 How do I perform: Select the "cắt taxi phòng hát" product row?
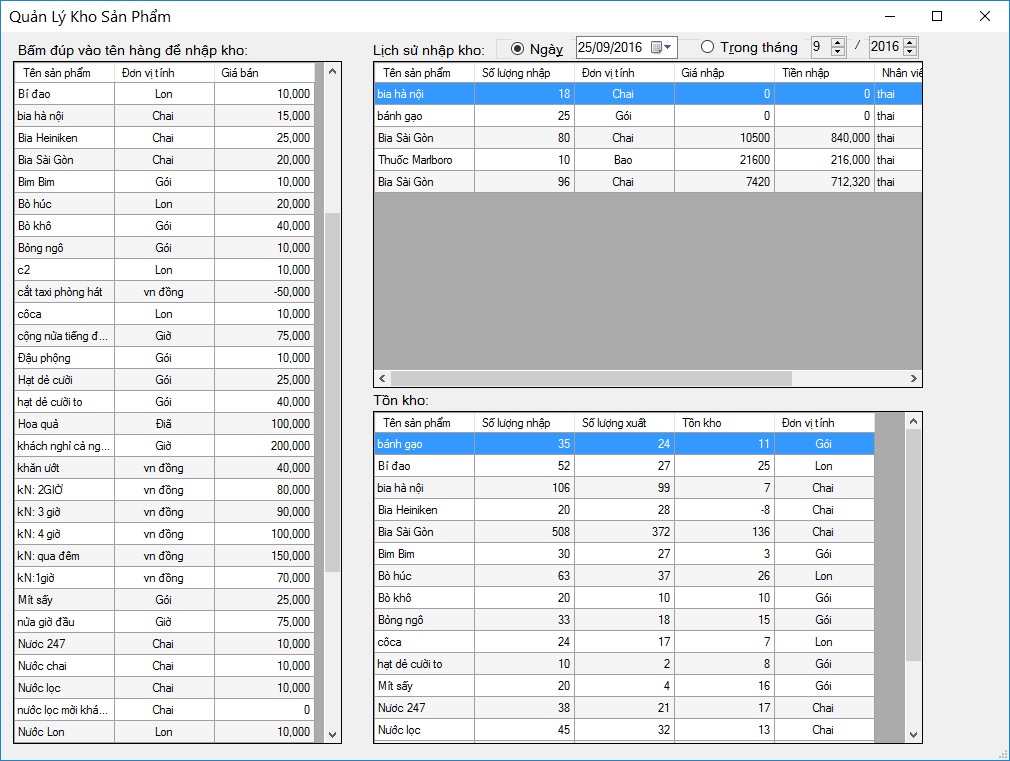pyautogui.click(x=164, y=292)
